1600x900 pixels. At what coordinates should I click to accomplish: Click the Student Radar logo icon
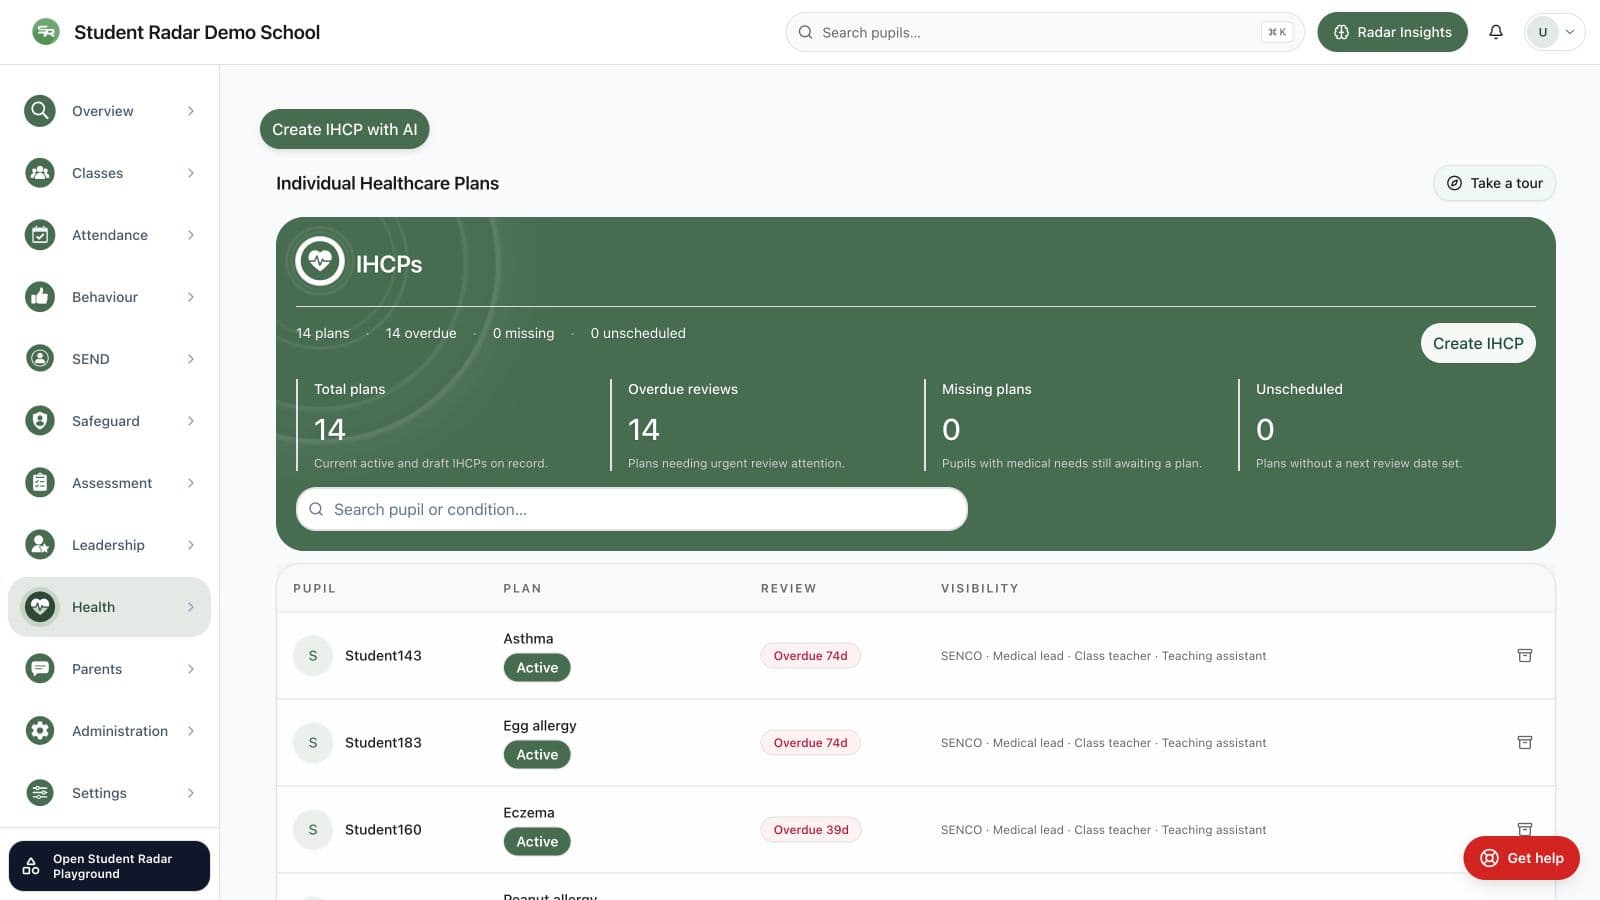(x=45, y=32)
